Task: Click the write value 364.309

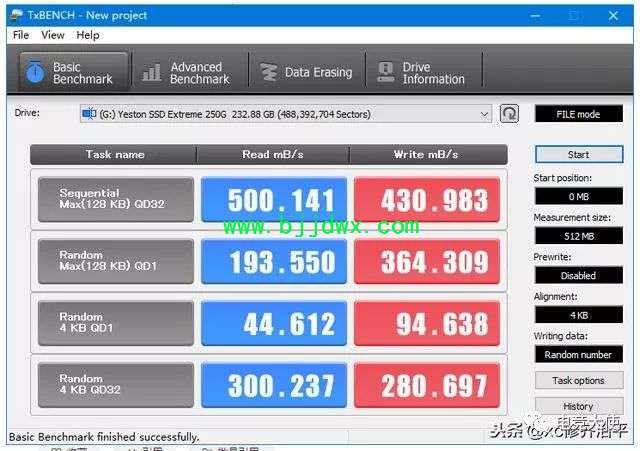Action: [427, 261]
